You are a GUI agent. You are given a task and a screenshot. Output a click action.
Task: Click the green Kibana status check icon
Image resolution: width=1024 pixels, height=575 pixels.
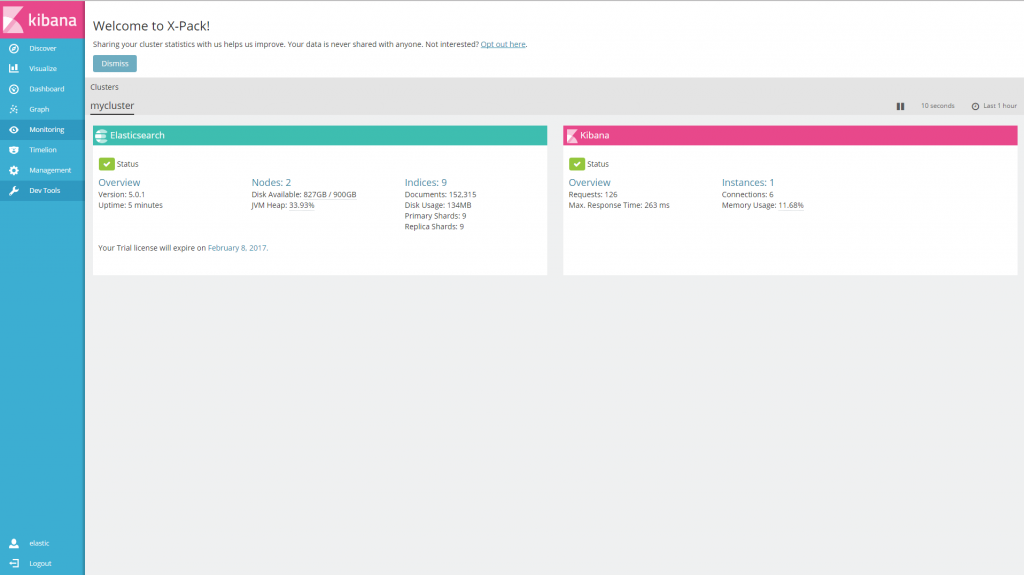[x=577, y=164]
